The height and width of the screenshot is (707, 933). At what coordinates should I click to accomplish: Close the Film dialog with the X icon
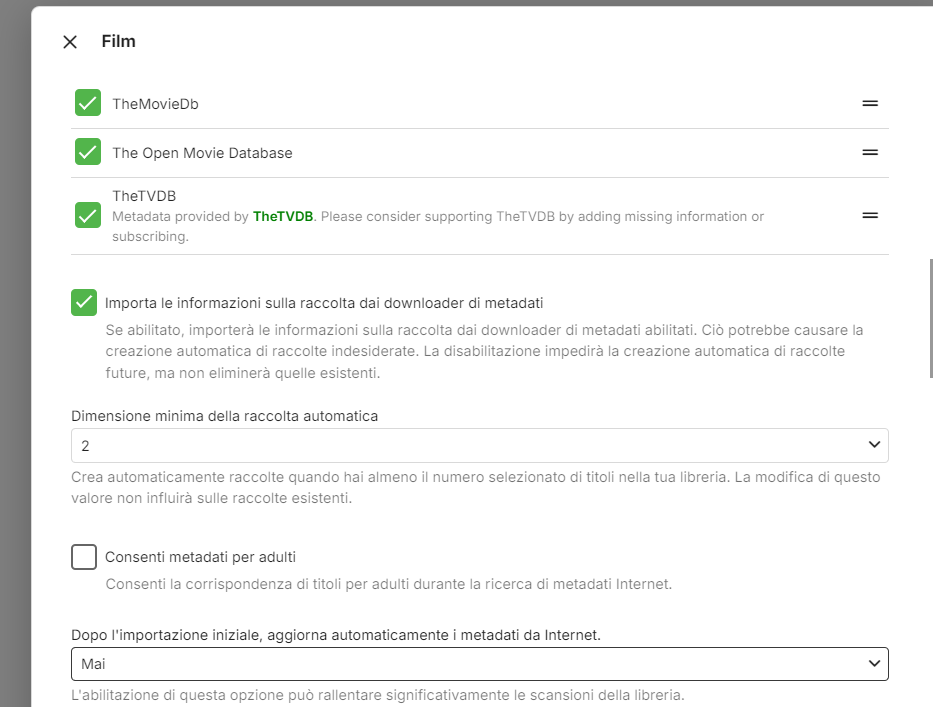[x=70, y=42]
